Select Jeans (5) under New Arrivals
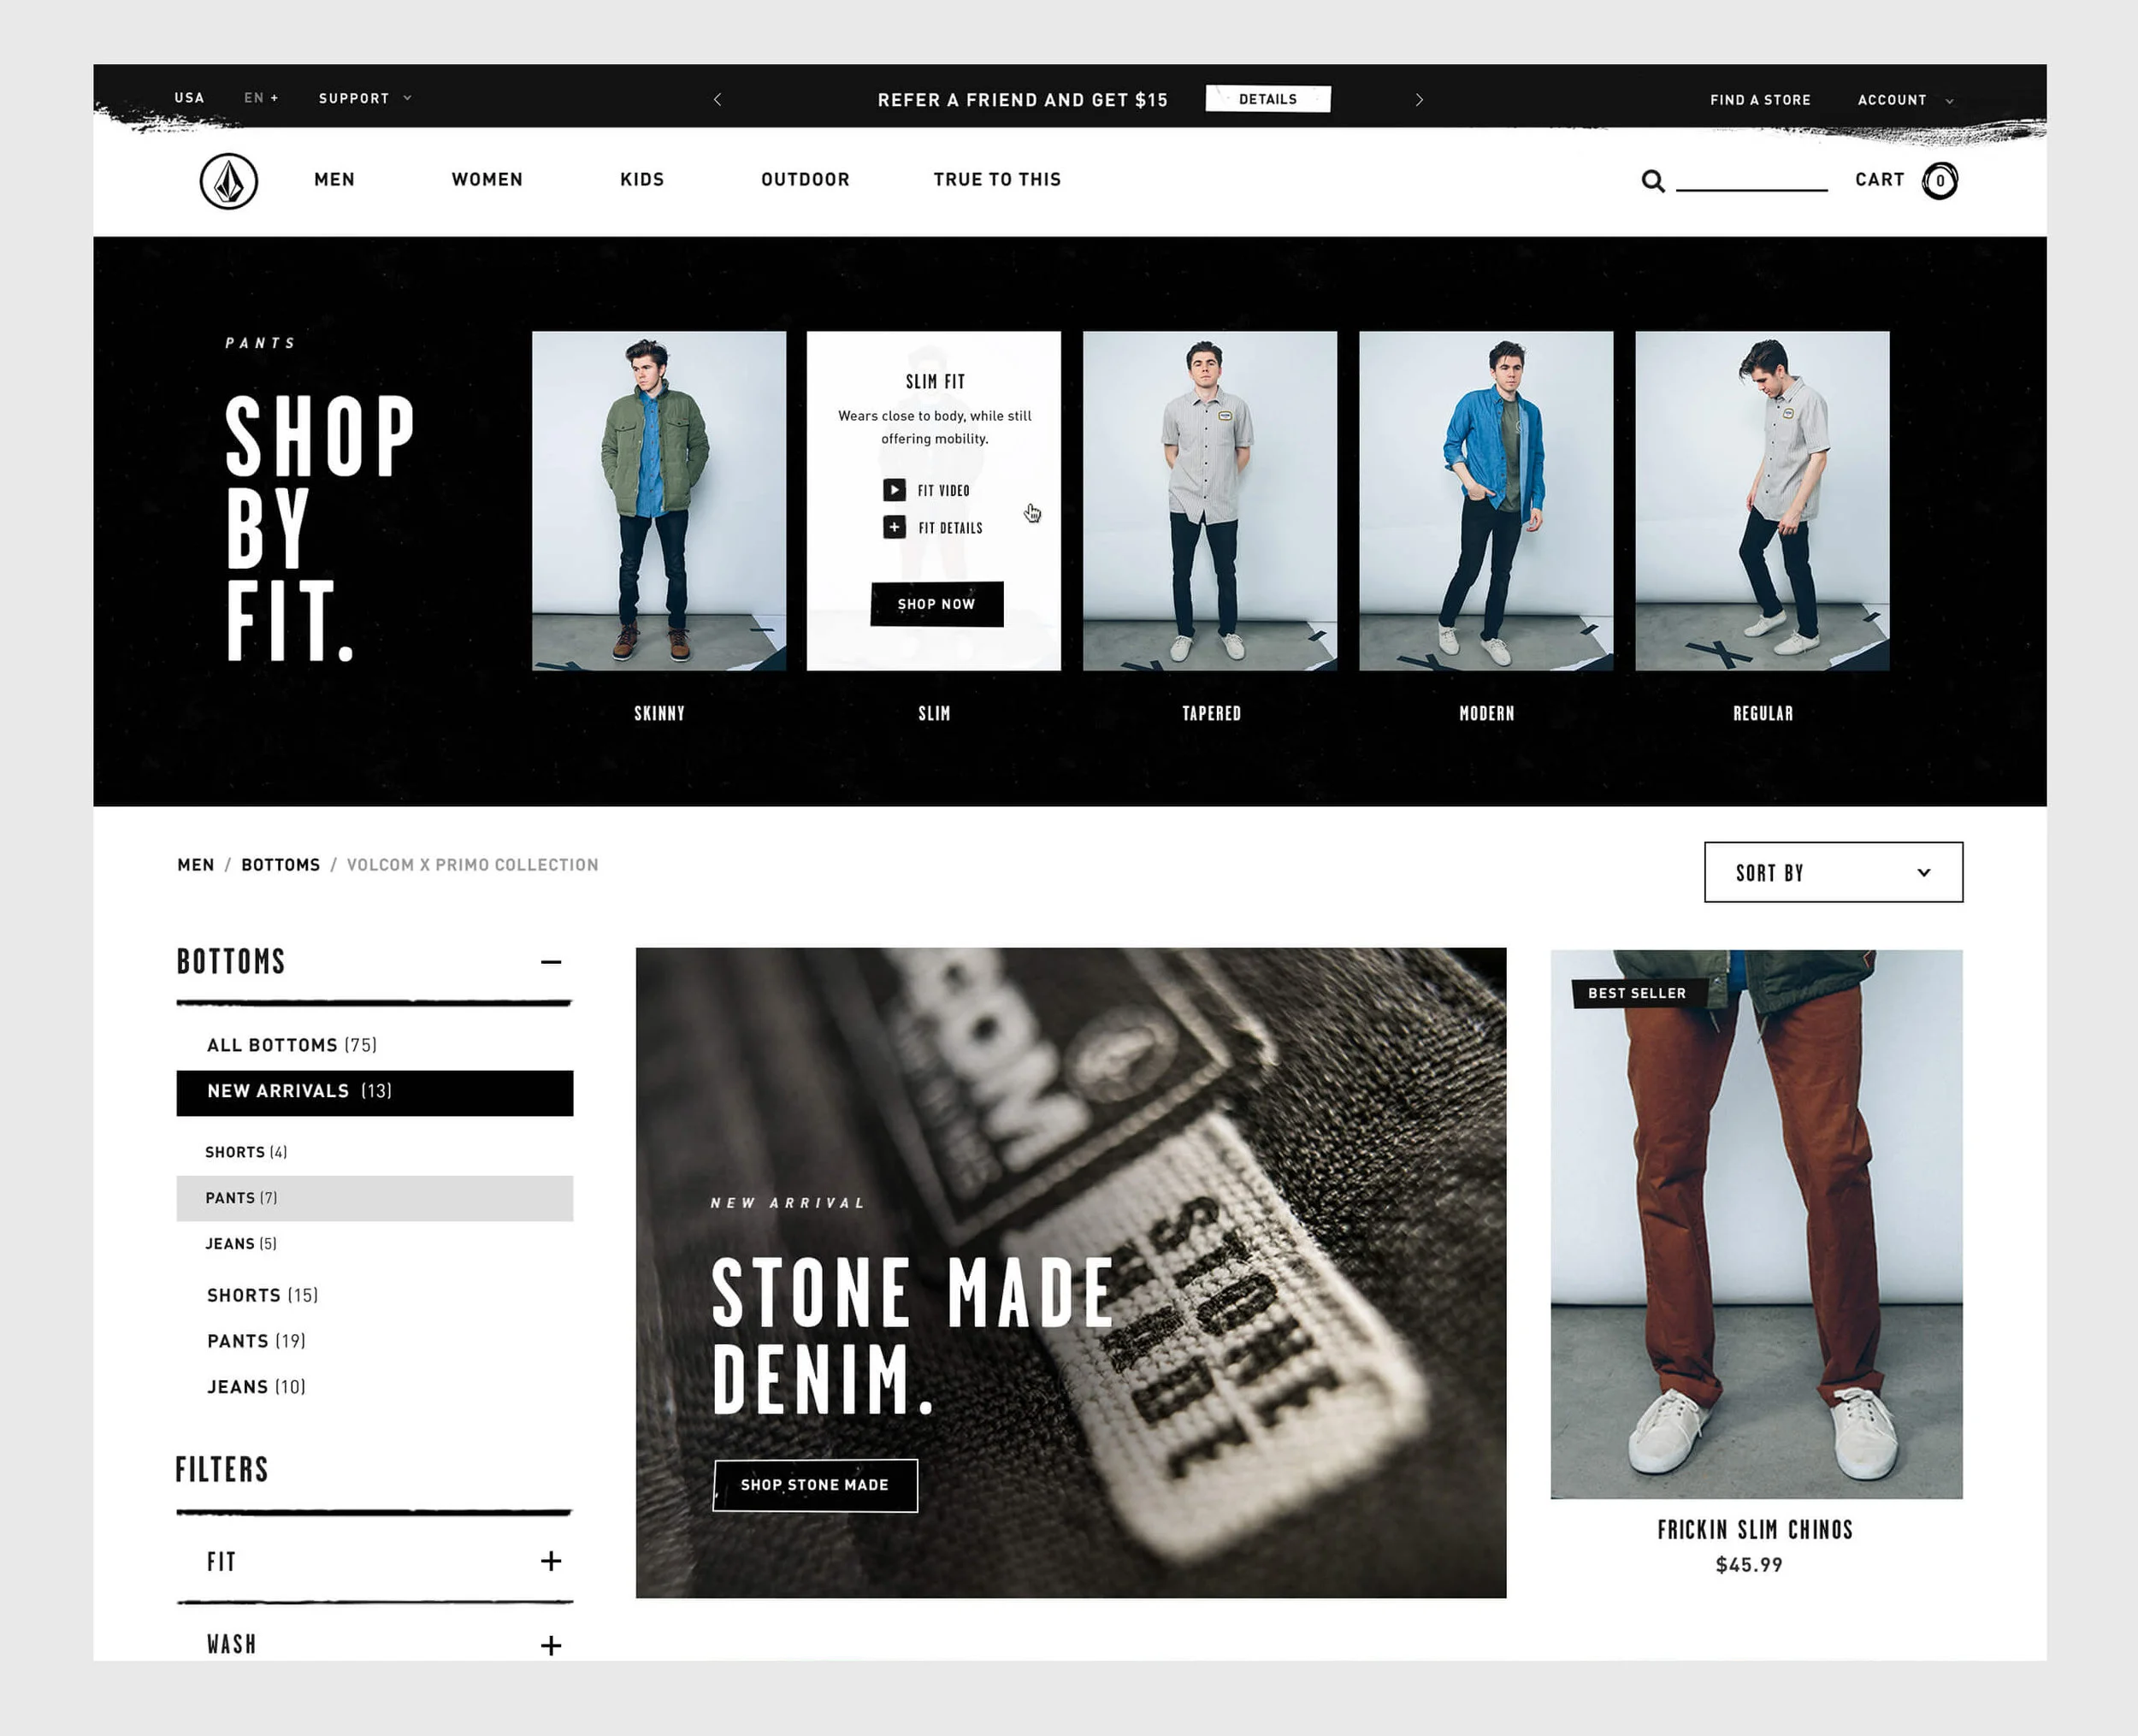 [241, 1244]
